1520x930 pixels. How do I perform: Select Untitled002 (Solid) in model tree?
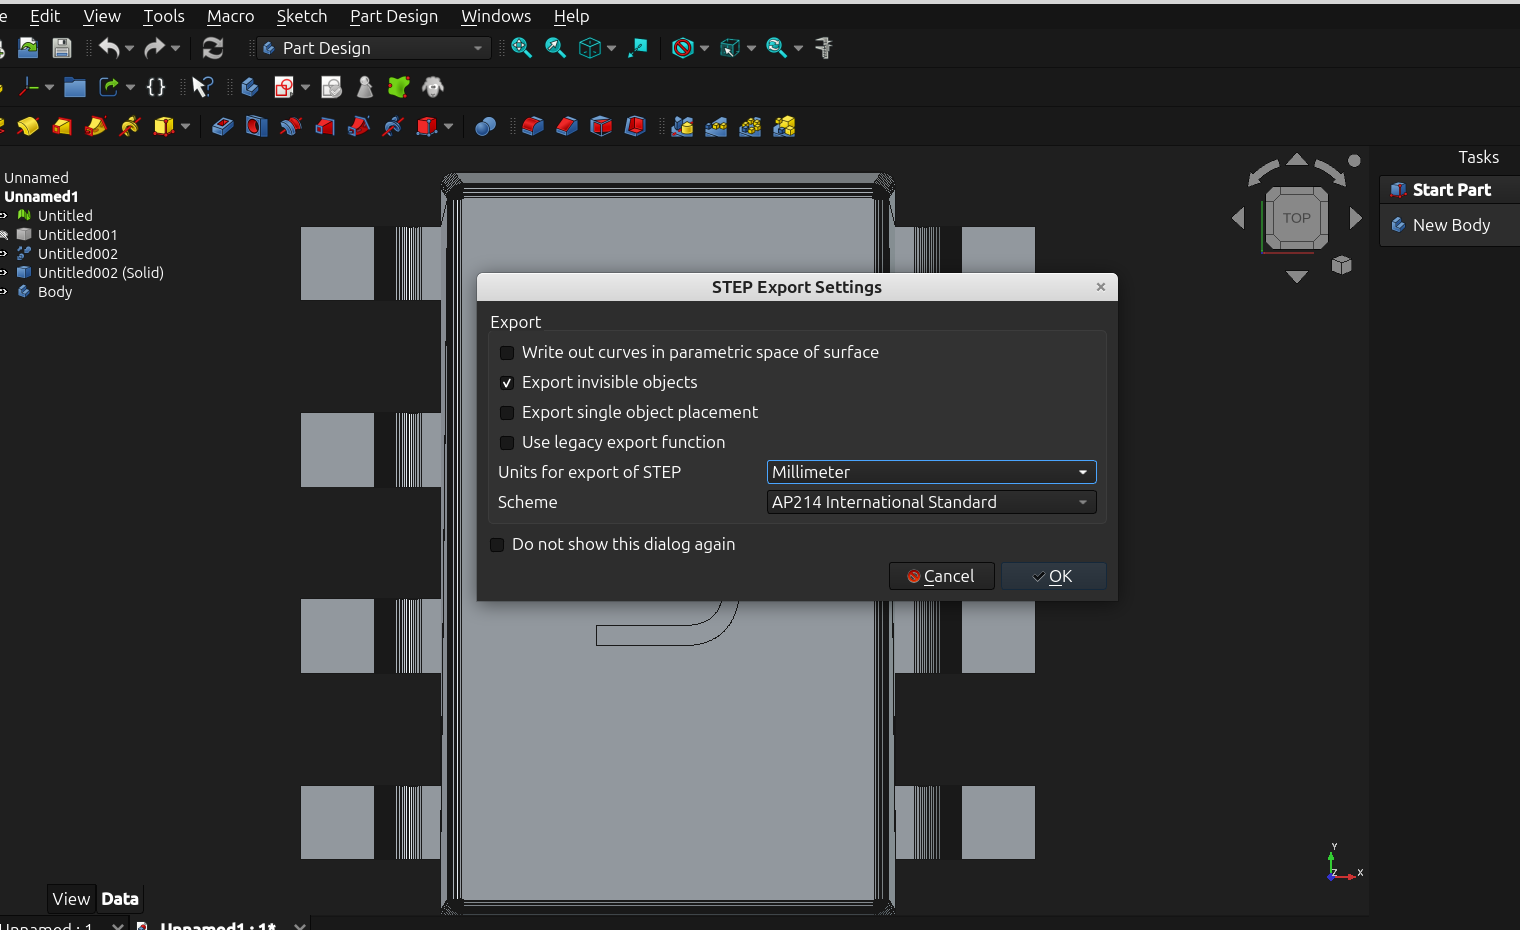coord(100,273)
